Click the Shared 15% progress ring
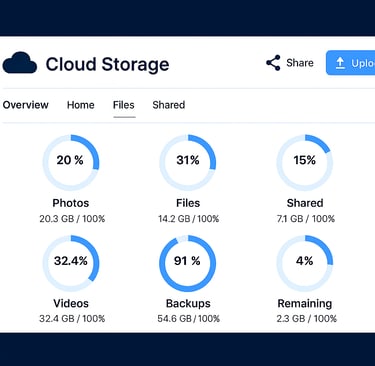375x366 pixels. click(x=305, y=162)
